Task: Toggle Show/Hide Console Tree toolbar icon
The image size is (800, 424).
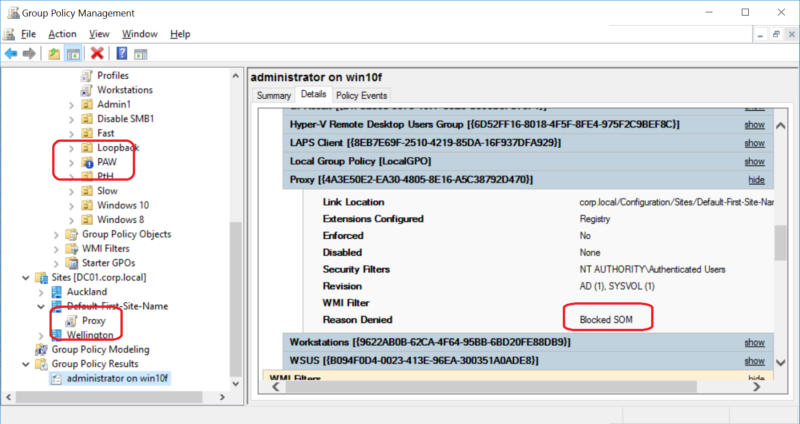Action: 74,53
